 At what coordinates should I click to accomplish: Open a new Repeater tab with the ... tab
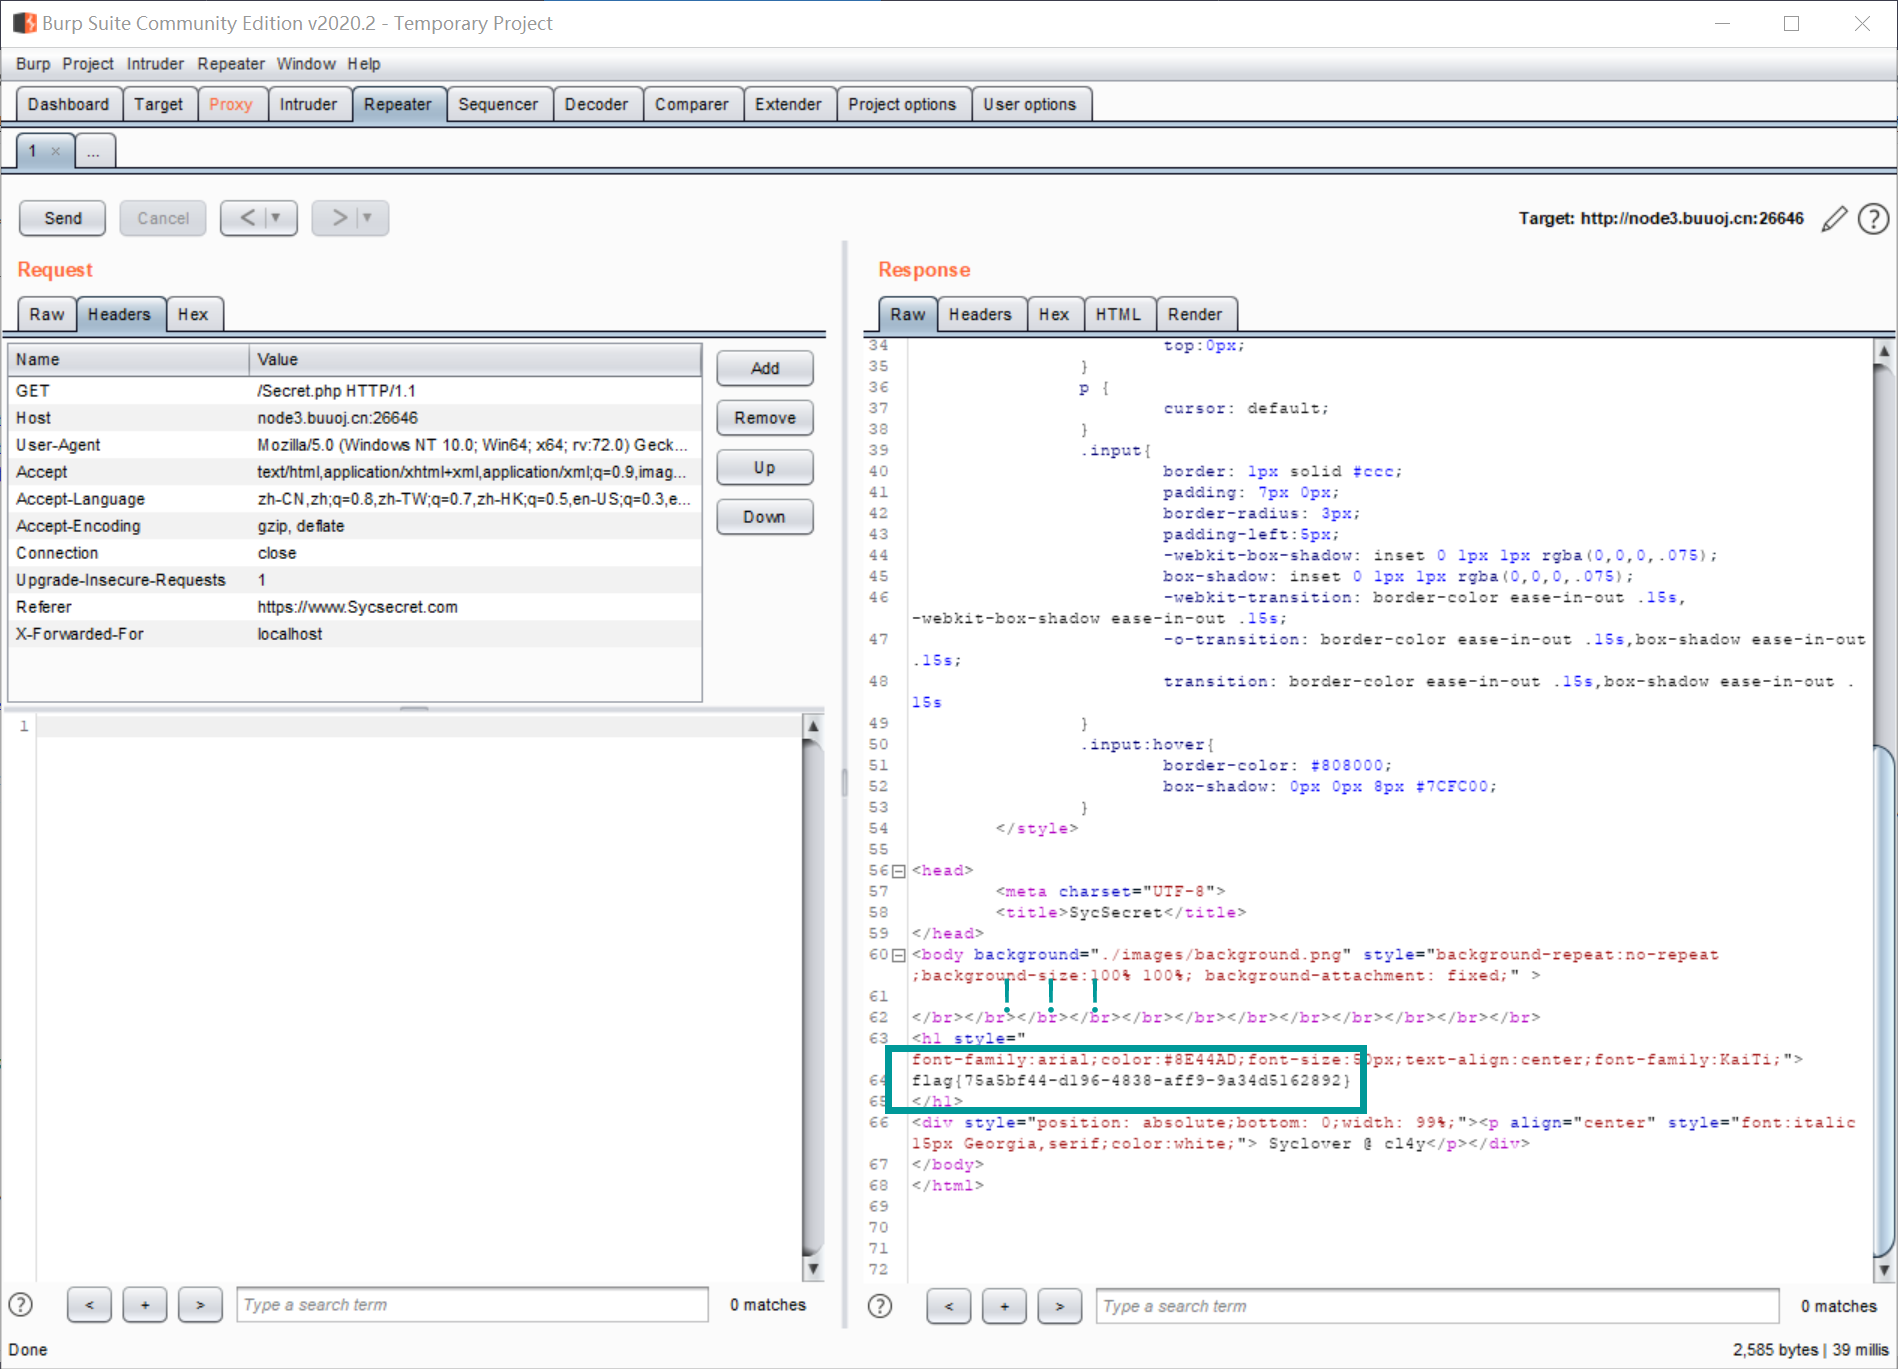93,152
